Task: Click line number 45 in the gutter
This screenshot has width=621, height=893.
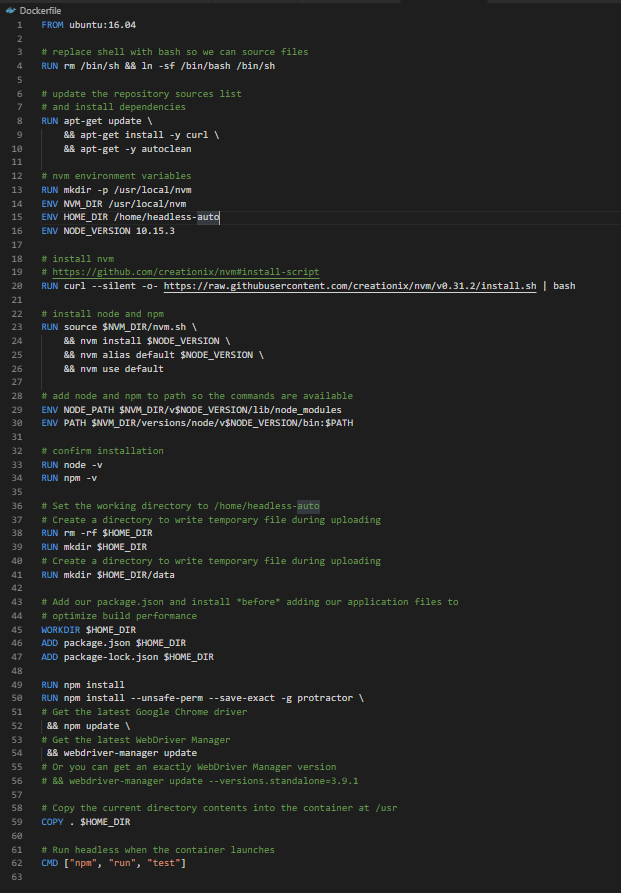Action: (17, 629)
